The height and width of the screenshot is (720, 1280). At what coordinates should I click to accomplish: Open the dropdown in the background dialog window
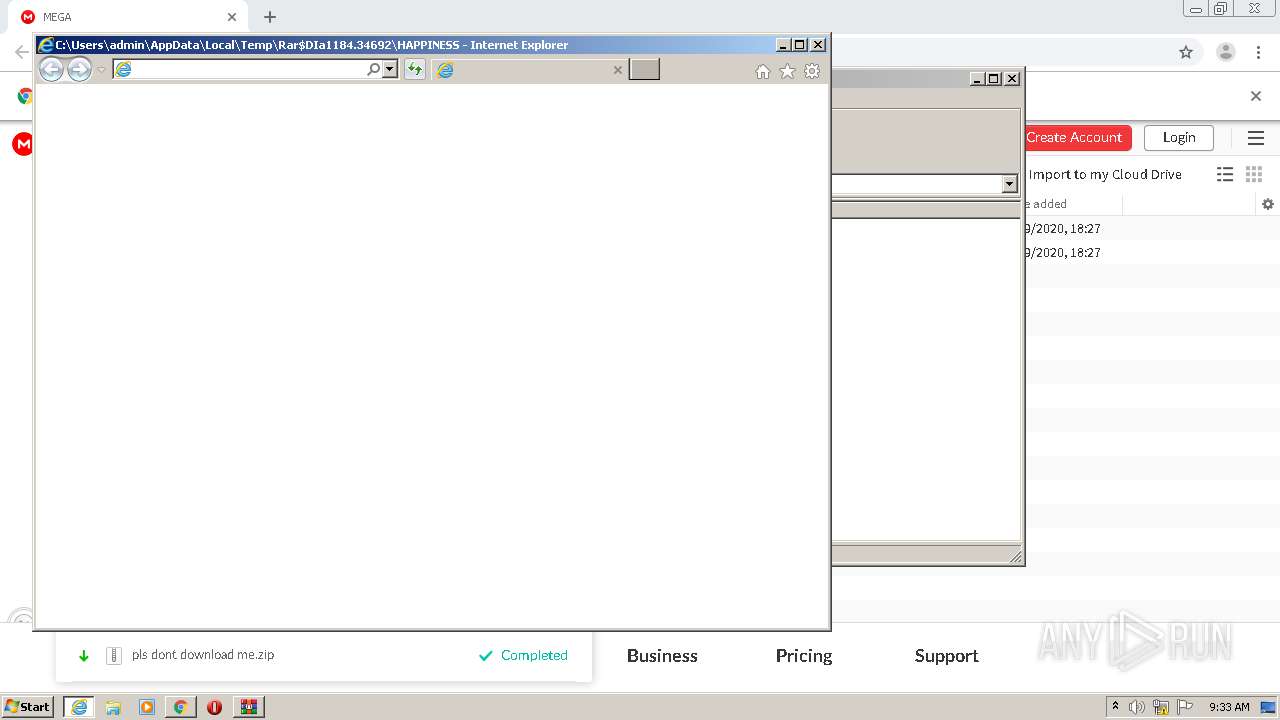[x=1009, y=184]
